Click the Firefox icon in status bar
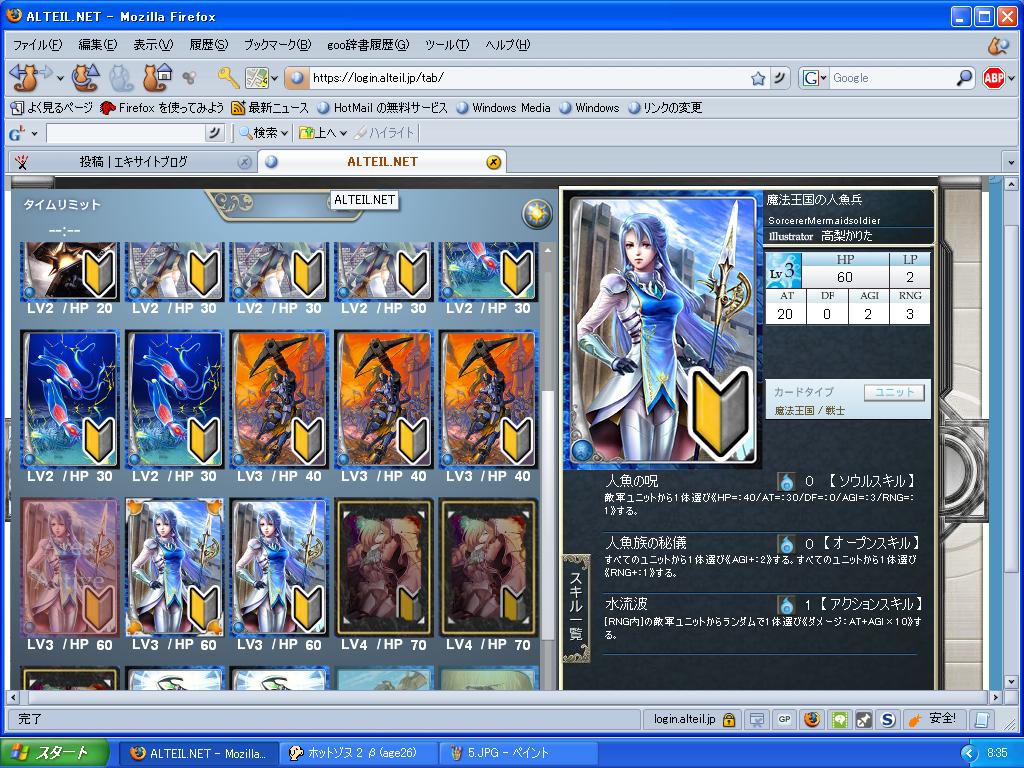Image resolution: width=1024 pixels, height=768 pixels. [812, 719]
